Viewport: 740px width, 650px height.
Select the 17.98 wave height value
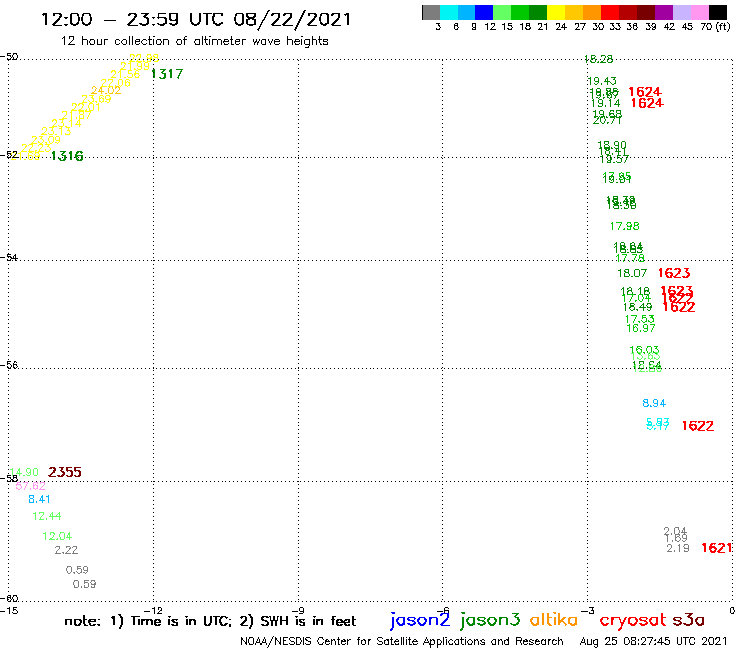tap(624, 226)
